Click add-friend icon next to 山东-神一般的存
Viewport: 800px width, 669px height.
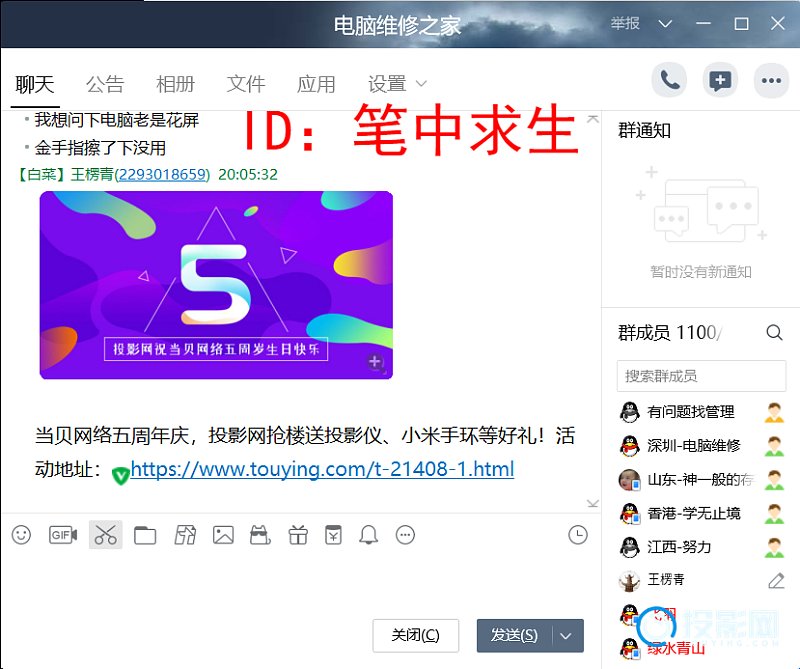point(774,480)
